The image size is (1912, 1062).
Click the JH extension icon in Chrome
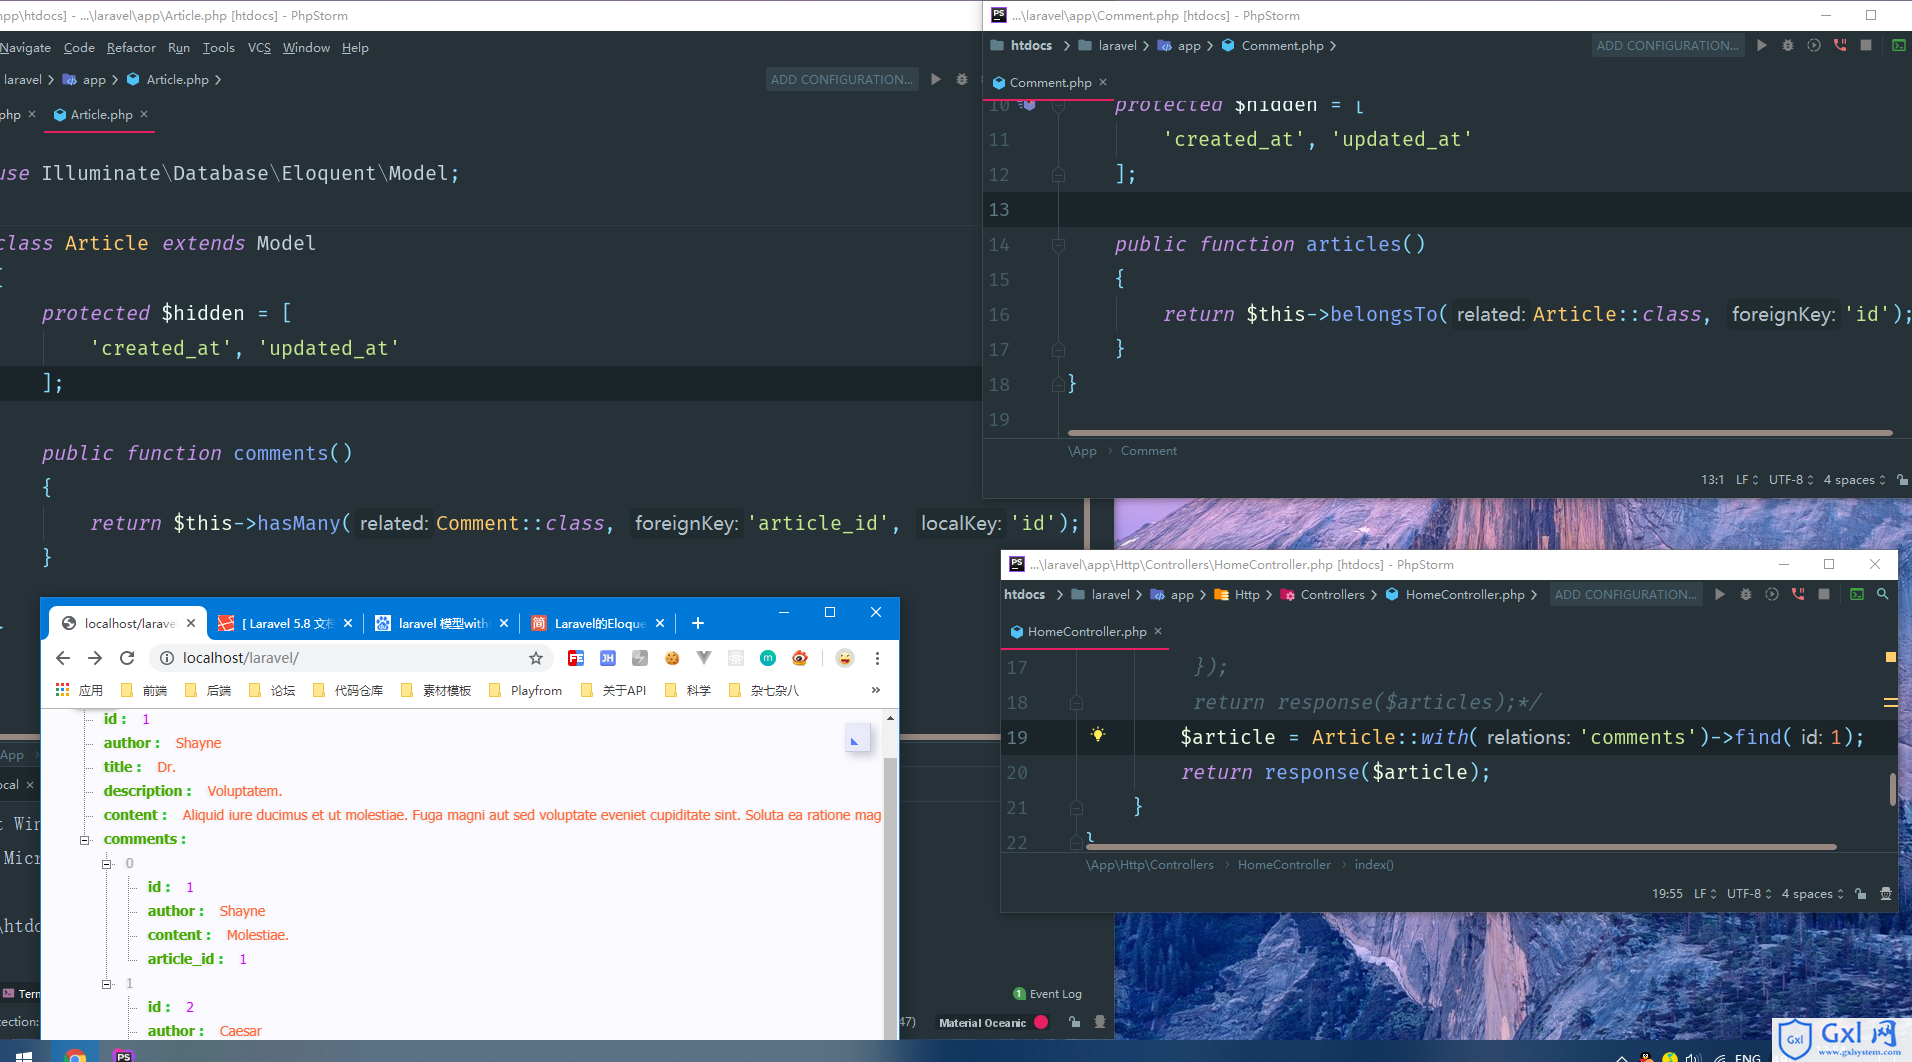(607, 657)
